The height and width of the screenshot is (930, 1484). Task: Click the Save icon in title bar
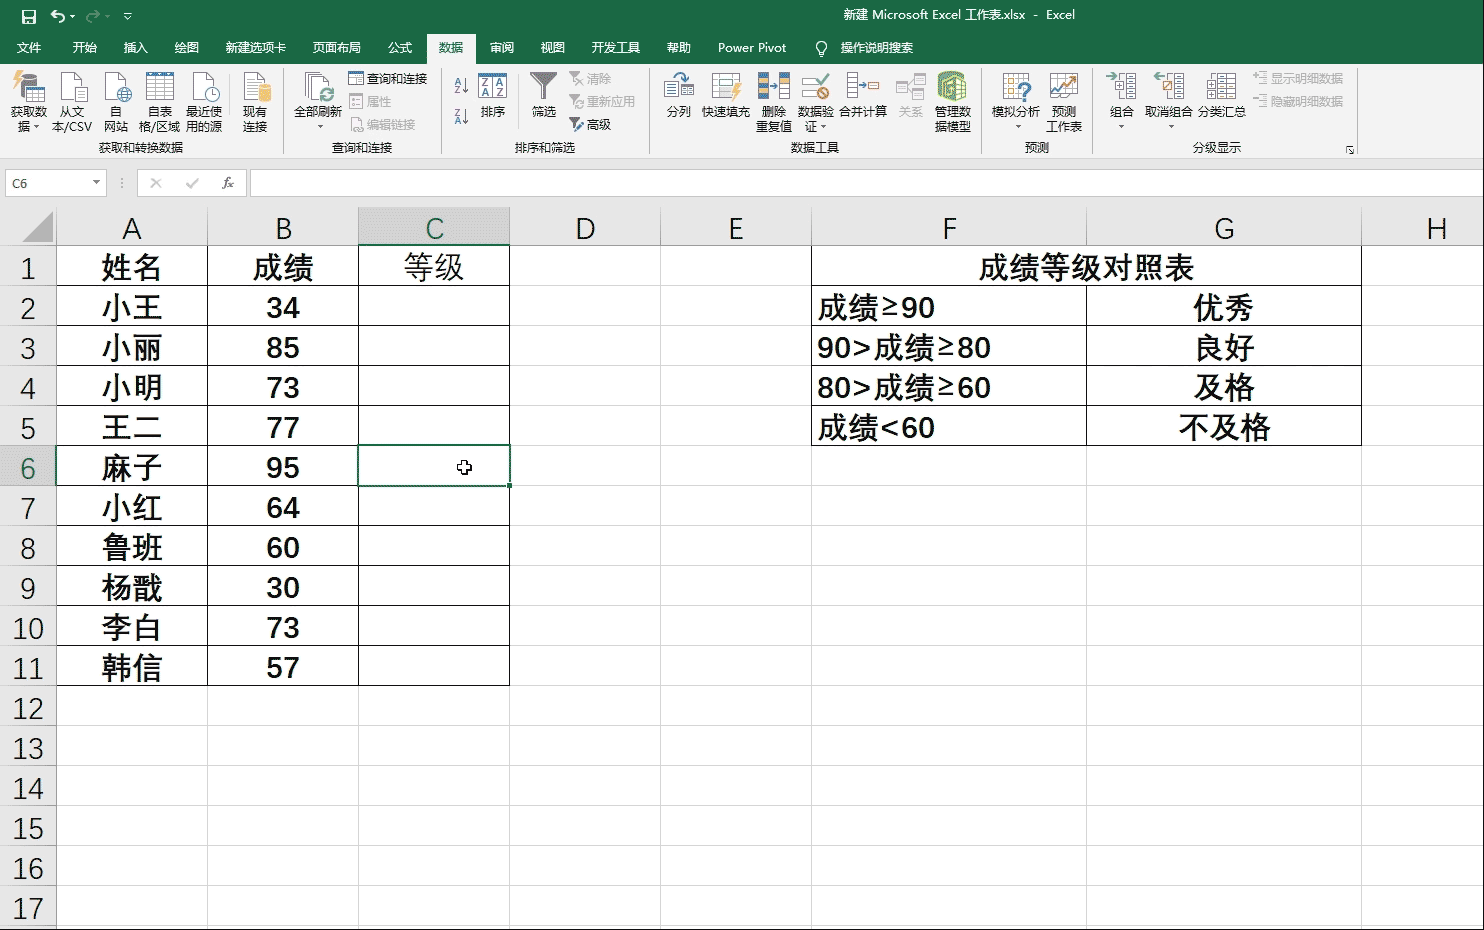tap(29, 16)
